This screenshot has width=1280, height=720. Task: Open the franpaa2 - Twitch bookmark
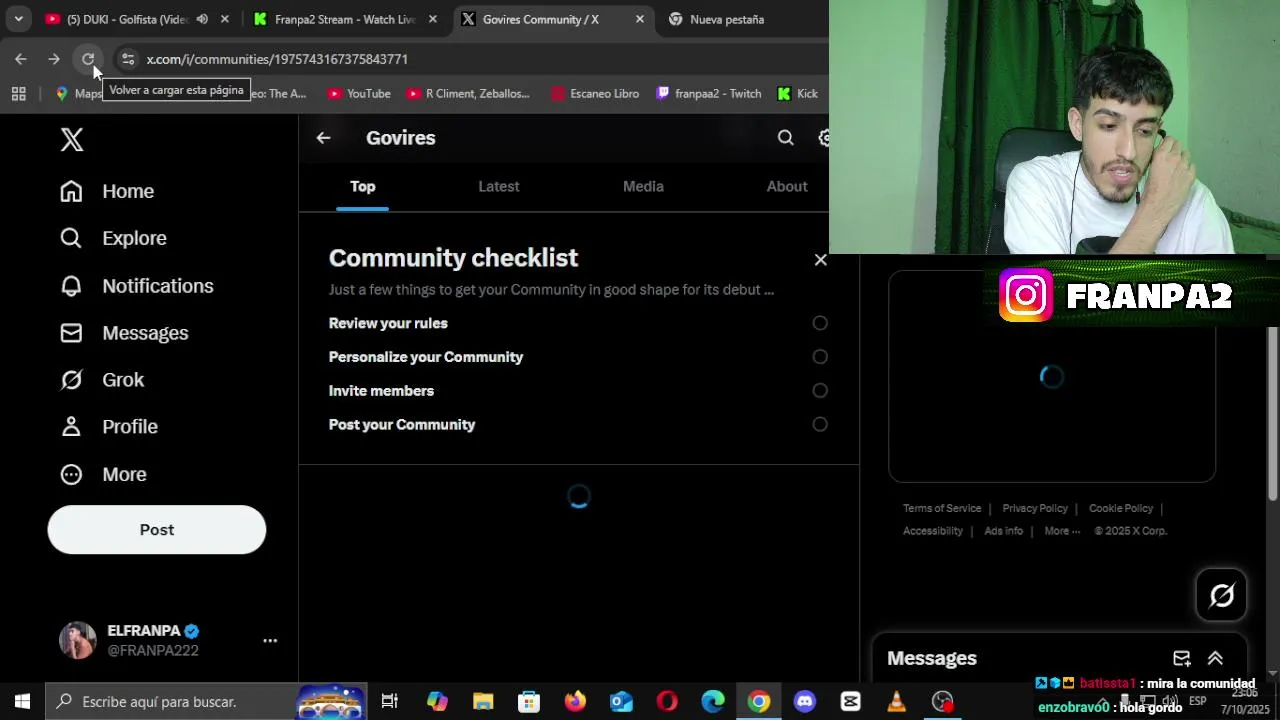click(709, 93)
